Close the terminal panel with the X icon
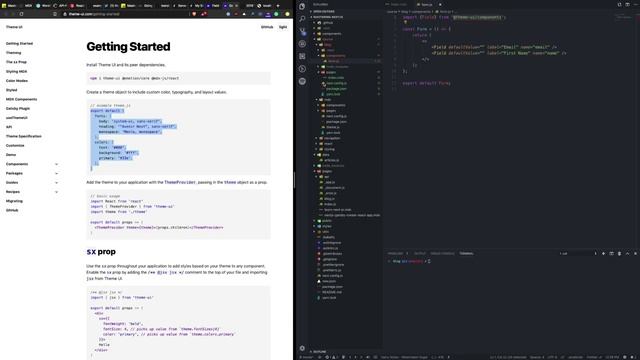 635,253
